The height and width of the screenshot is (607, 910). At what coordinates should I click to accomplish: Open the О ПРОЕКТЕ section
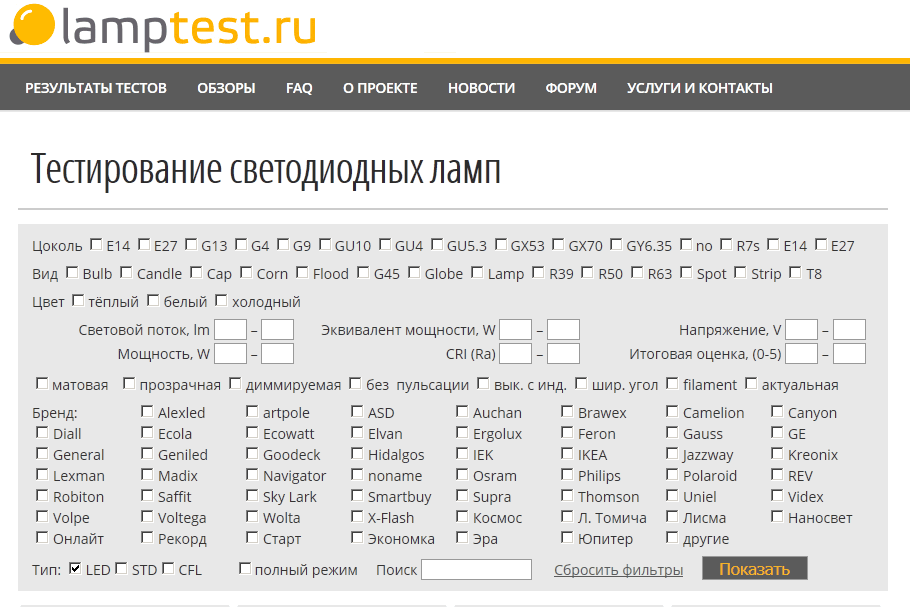pyautogui.click(x=380, y=88)
